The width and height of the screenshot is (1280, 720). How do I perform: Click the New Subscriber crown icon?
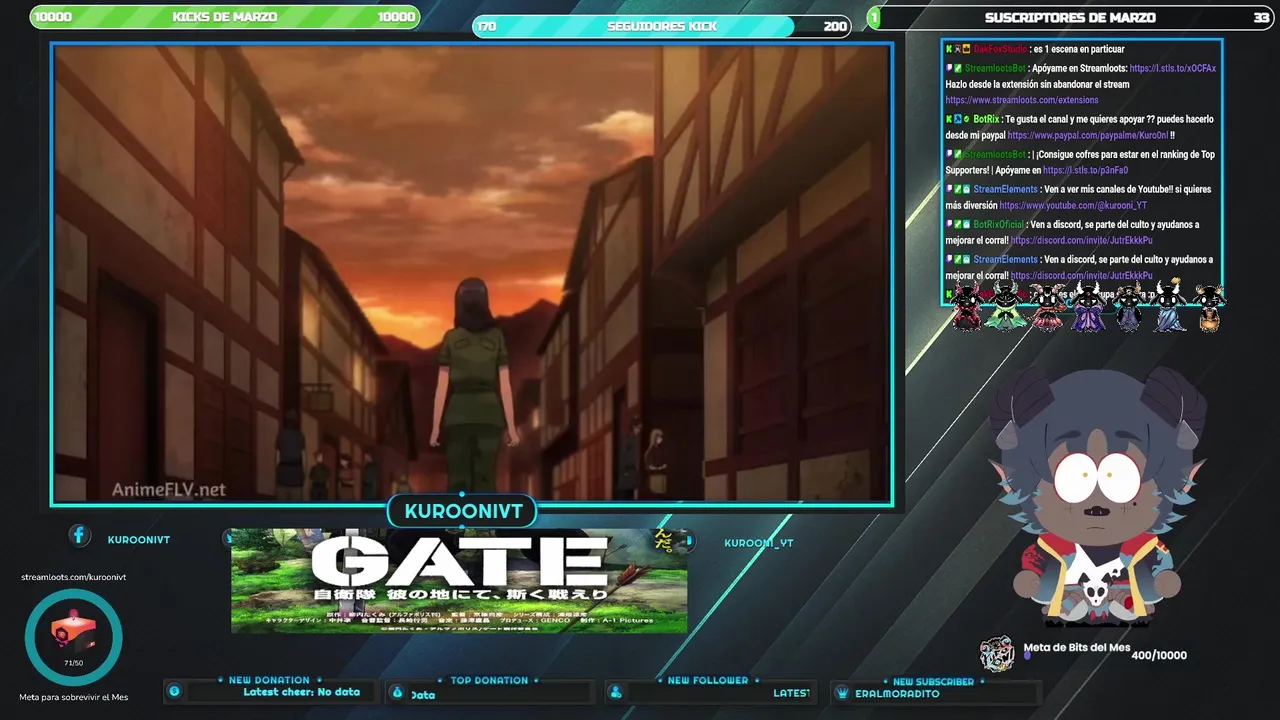843,693
